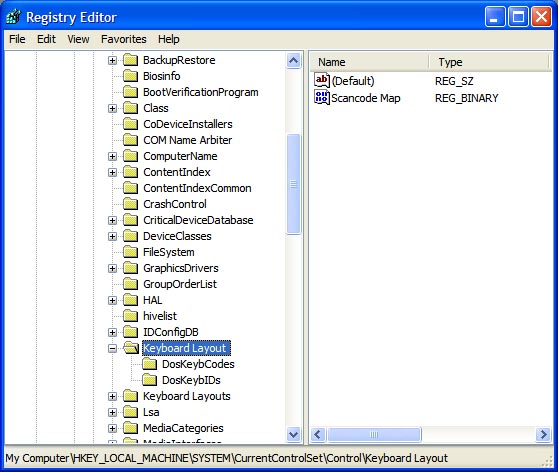The height and width of the screenshot is (472, 558).
Task: Click the ComputerName folder icon
Action: pos(131,156)
